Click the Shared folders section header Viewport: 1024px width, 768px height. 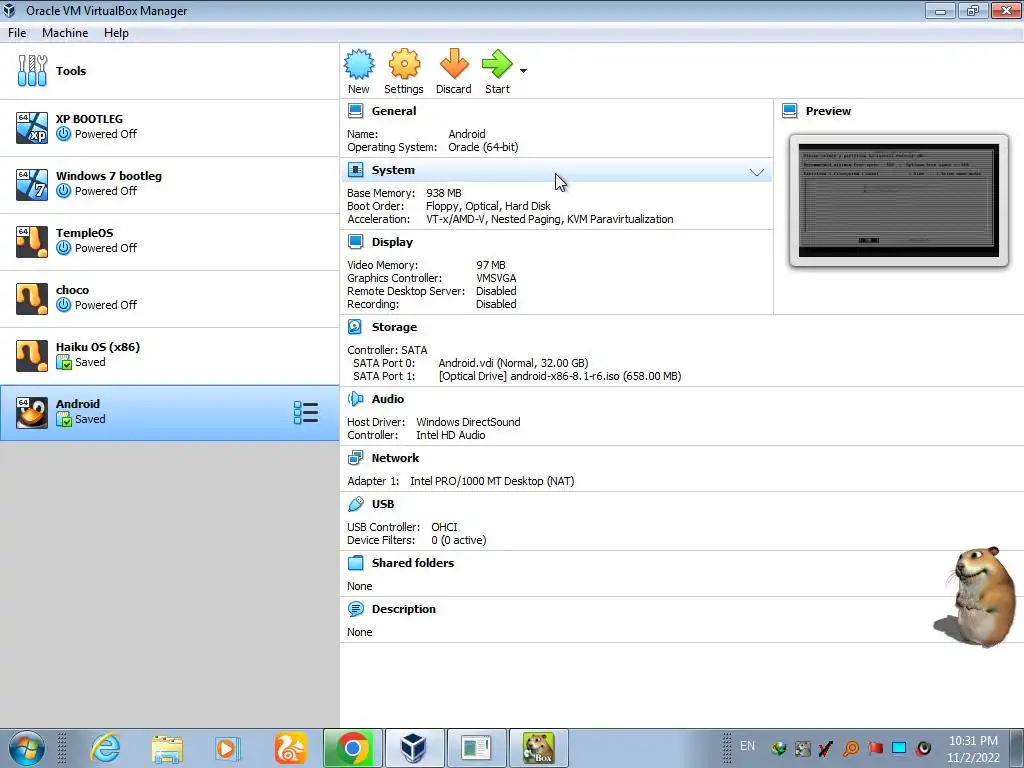413,563
